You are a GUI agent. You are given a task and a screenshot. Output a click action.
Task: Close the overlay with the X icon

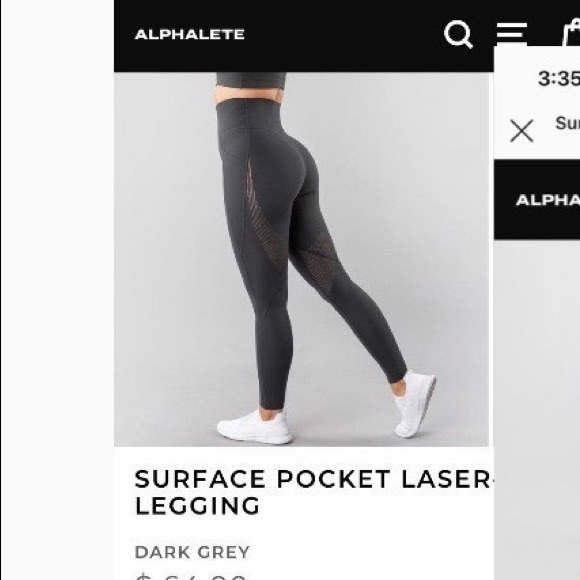coord(522,131)
